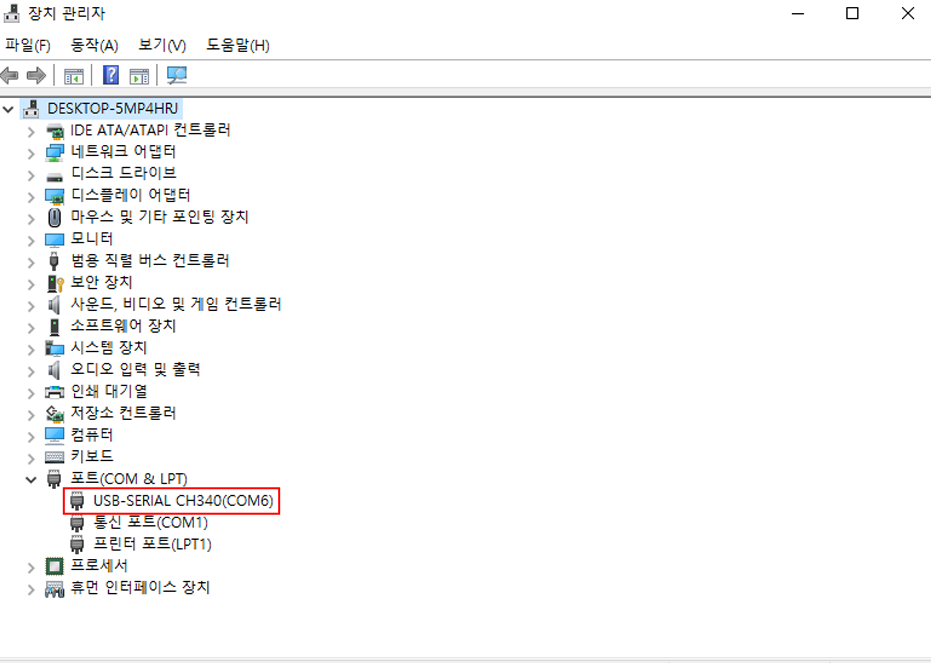Select USB-SERIAL CH340(COM6) device
Screen dimensions: 931x663
(x=183, y=500)
